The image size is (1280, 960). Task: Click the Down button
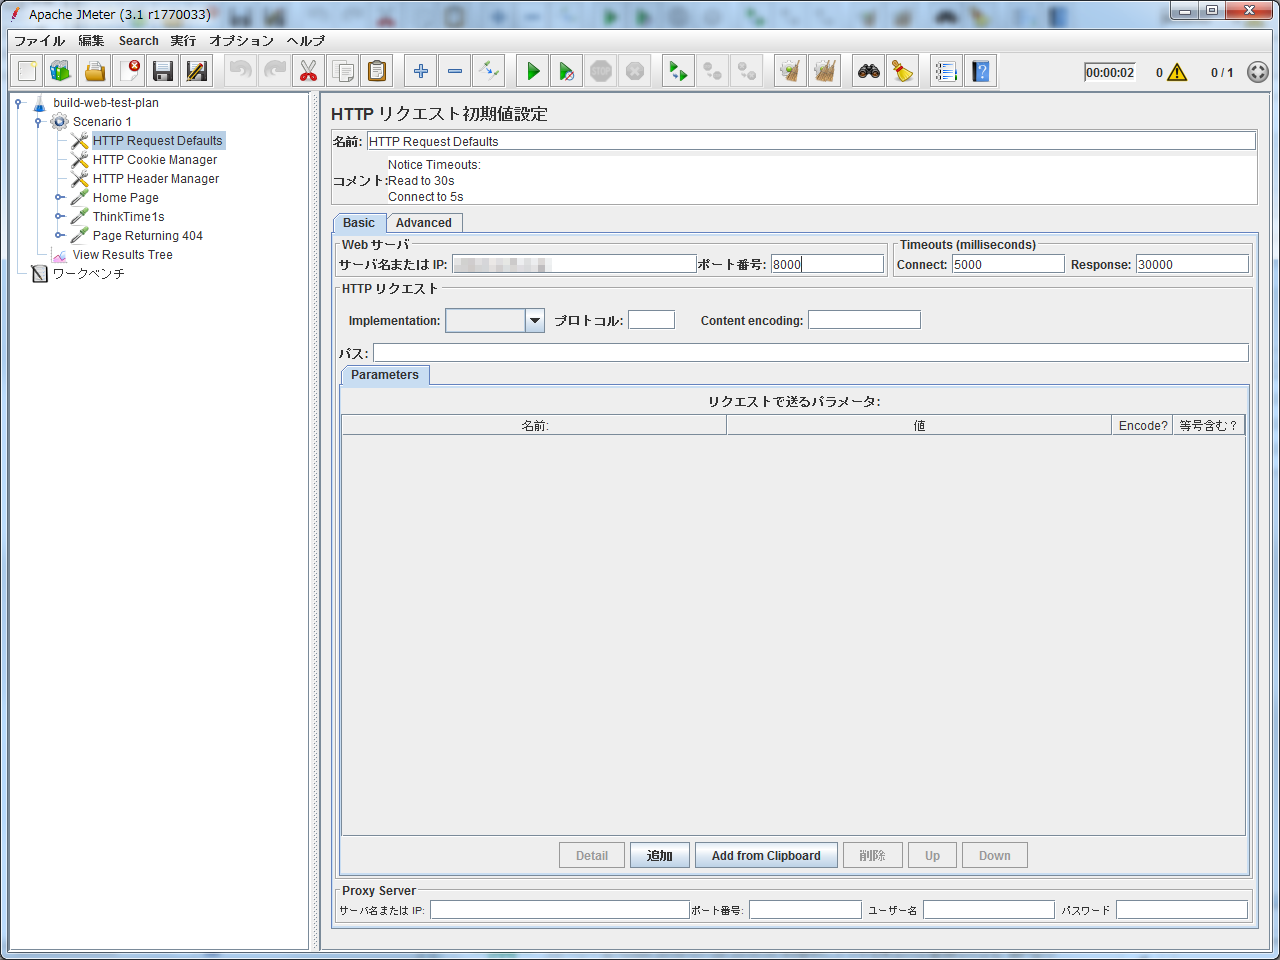coord(995,855)
